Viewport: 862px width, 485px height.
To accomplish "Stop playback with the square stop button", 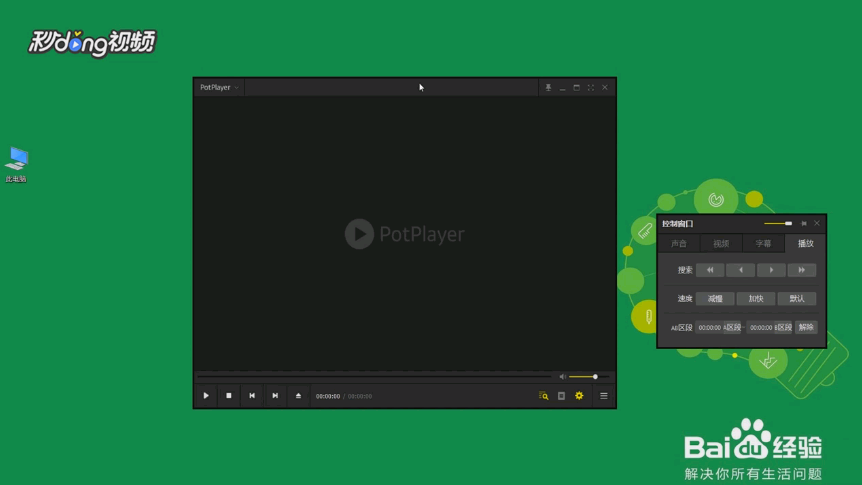I will (229, 396).
